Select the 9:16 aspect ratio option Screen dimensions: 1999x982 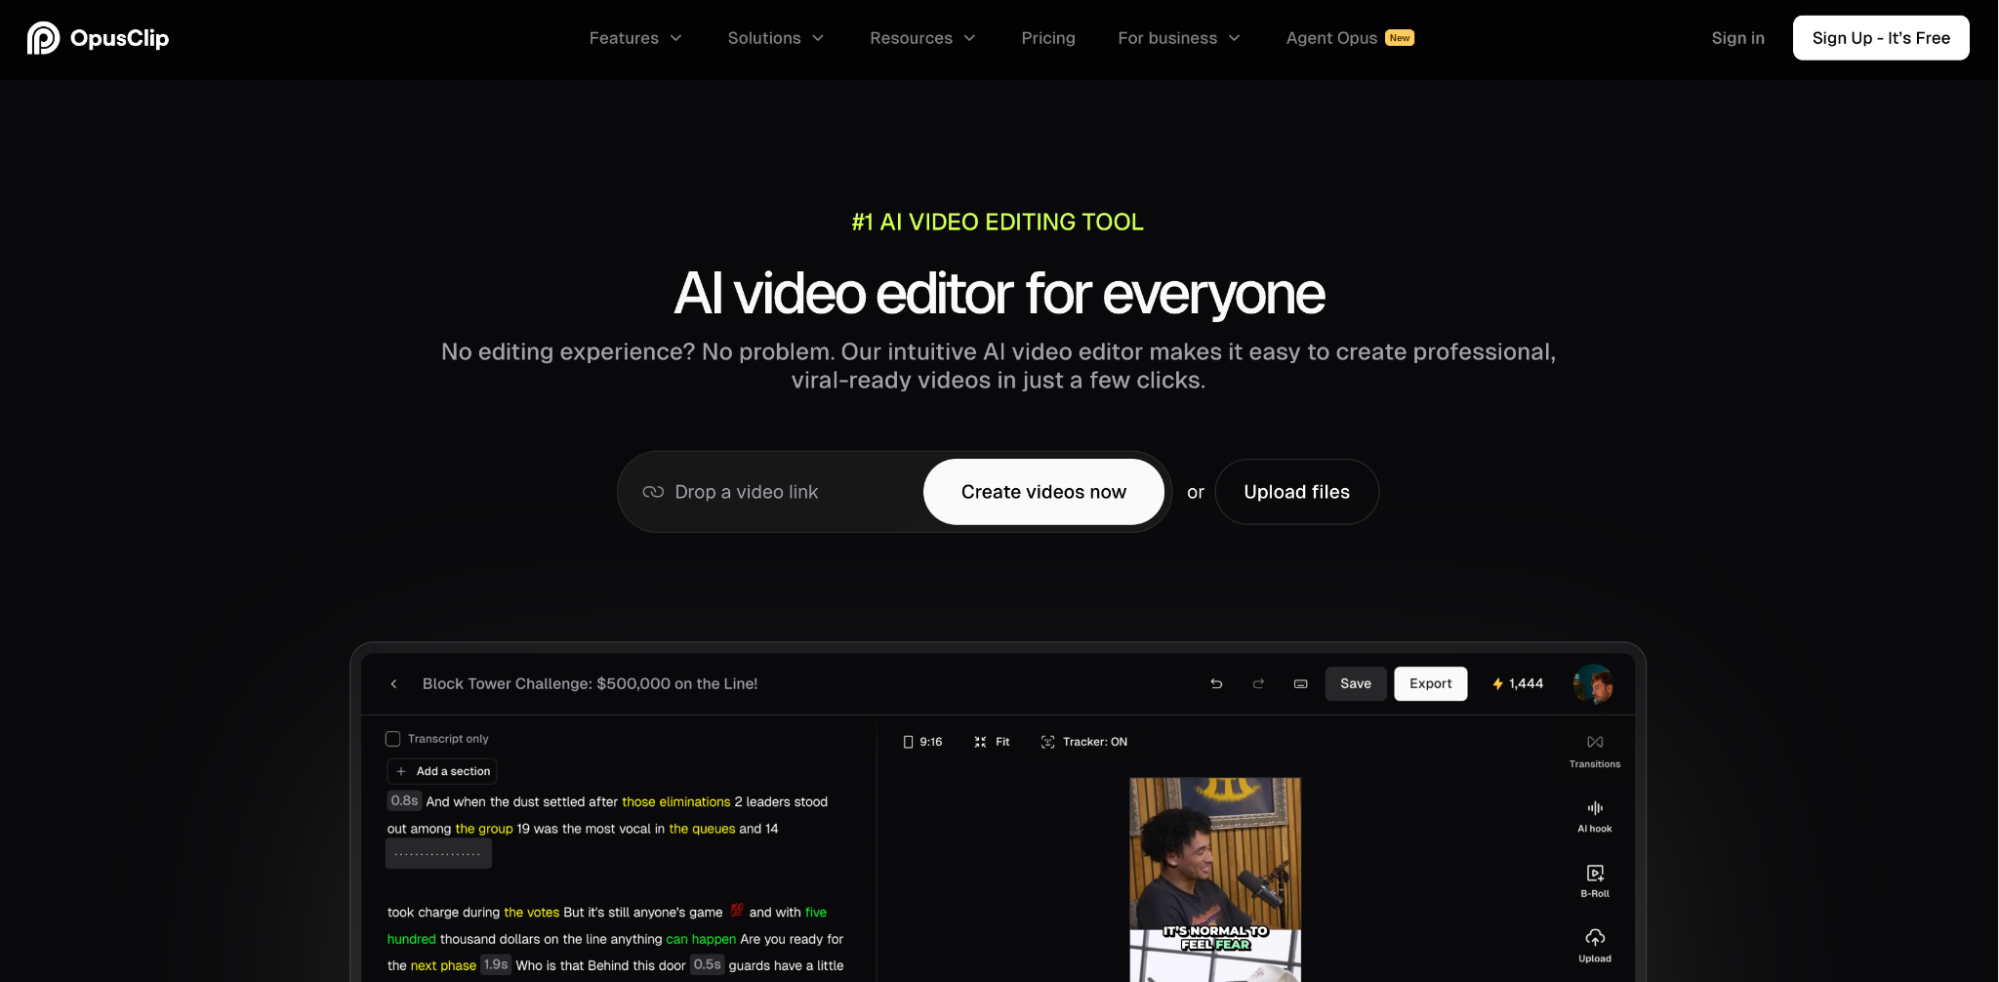coord(922,742)
